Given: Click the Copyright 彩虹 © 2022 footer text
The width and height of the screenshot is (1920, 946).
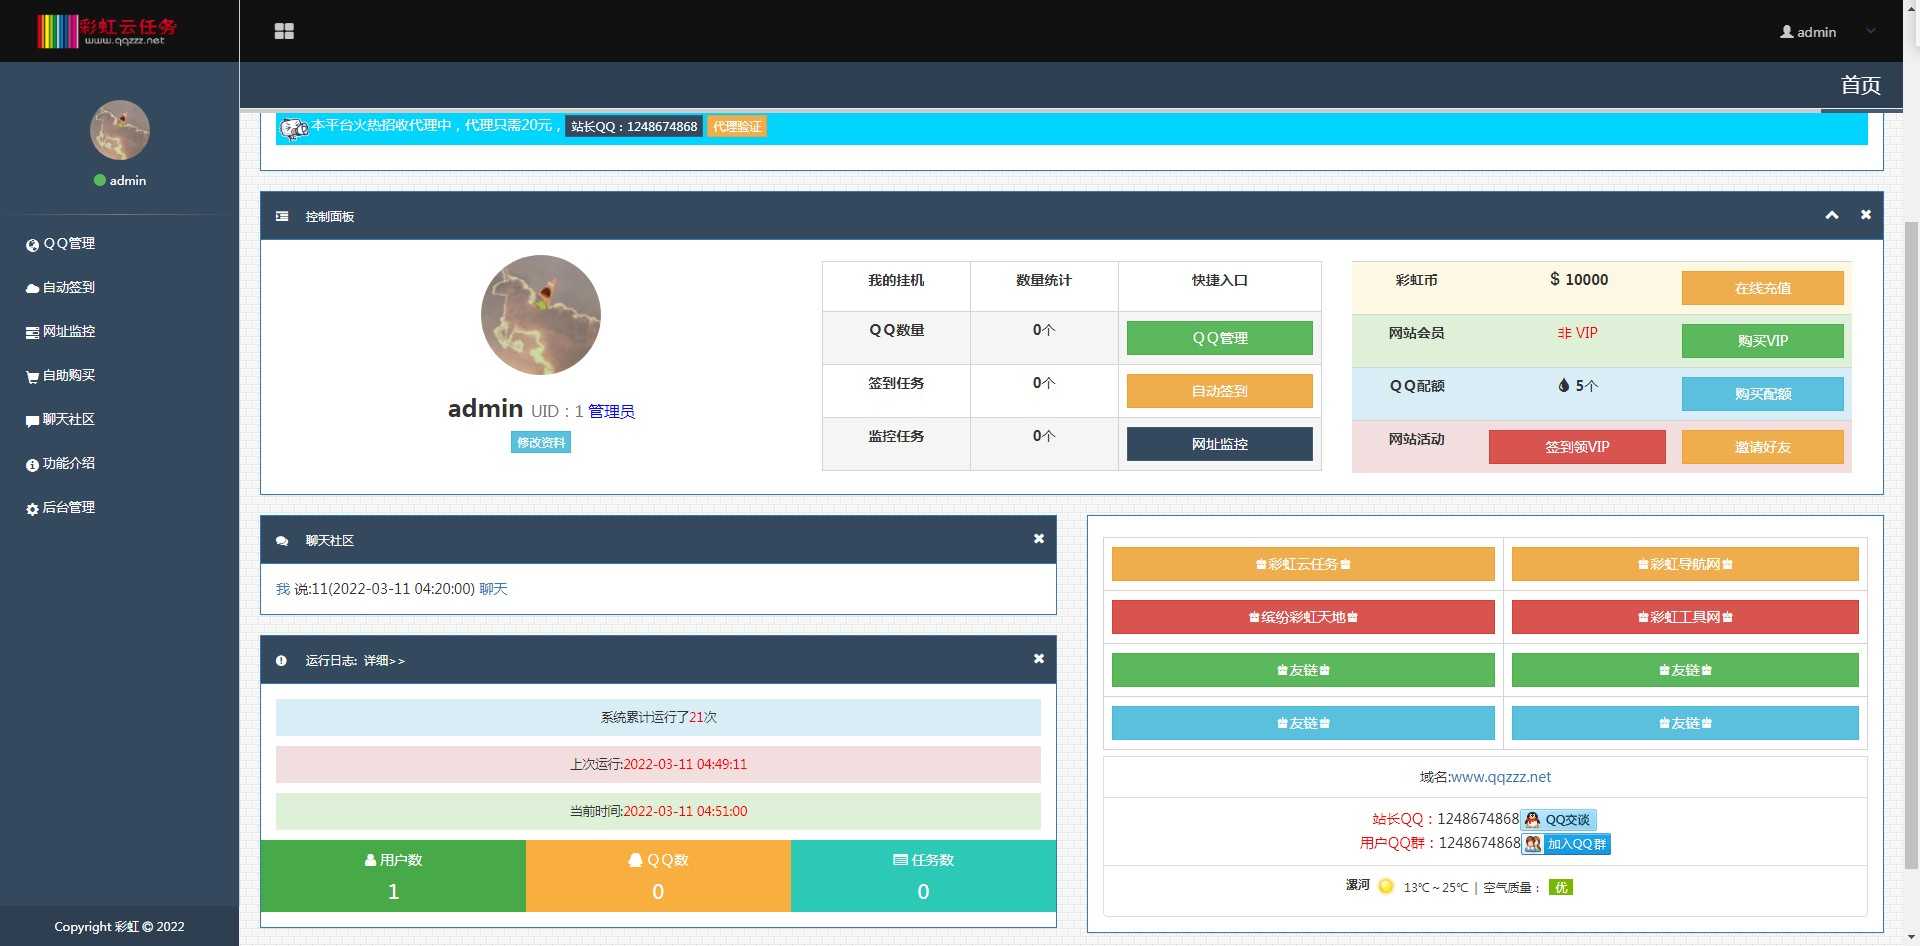Looking at the screenshot, I should 119,927.
